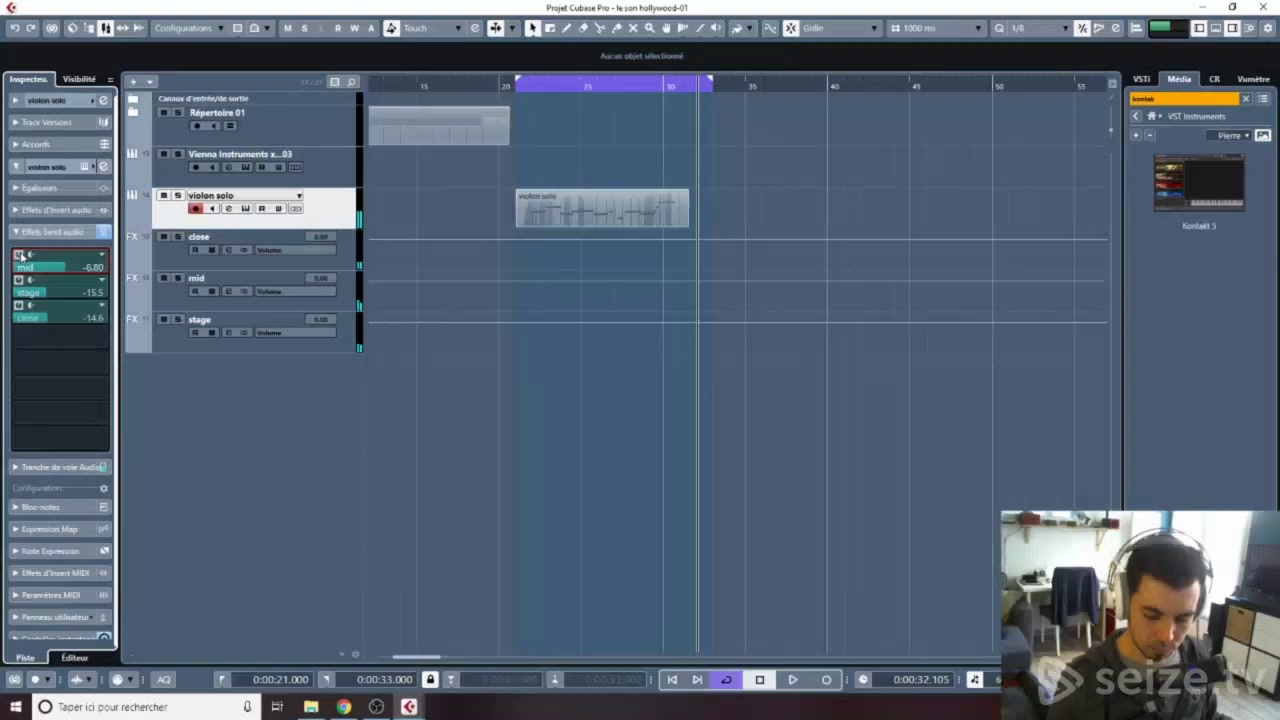Toggle the mid send power button

point(19,255)
